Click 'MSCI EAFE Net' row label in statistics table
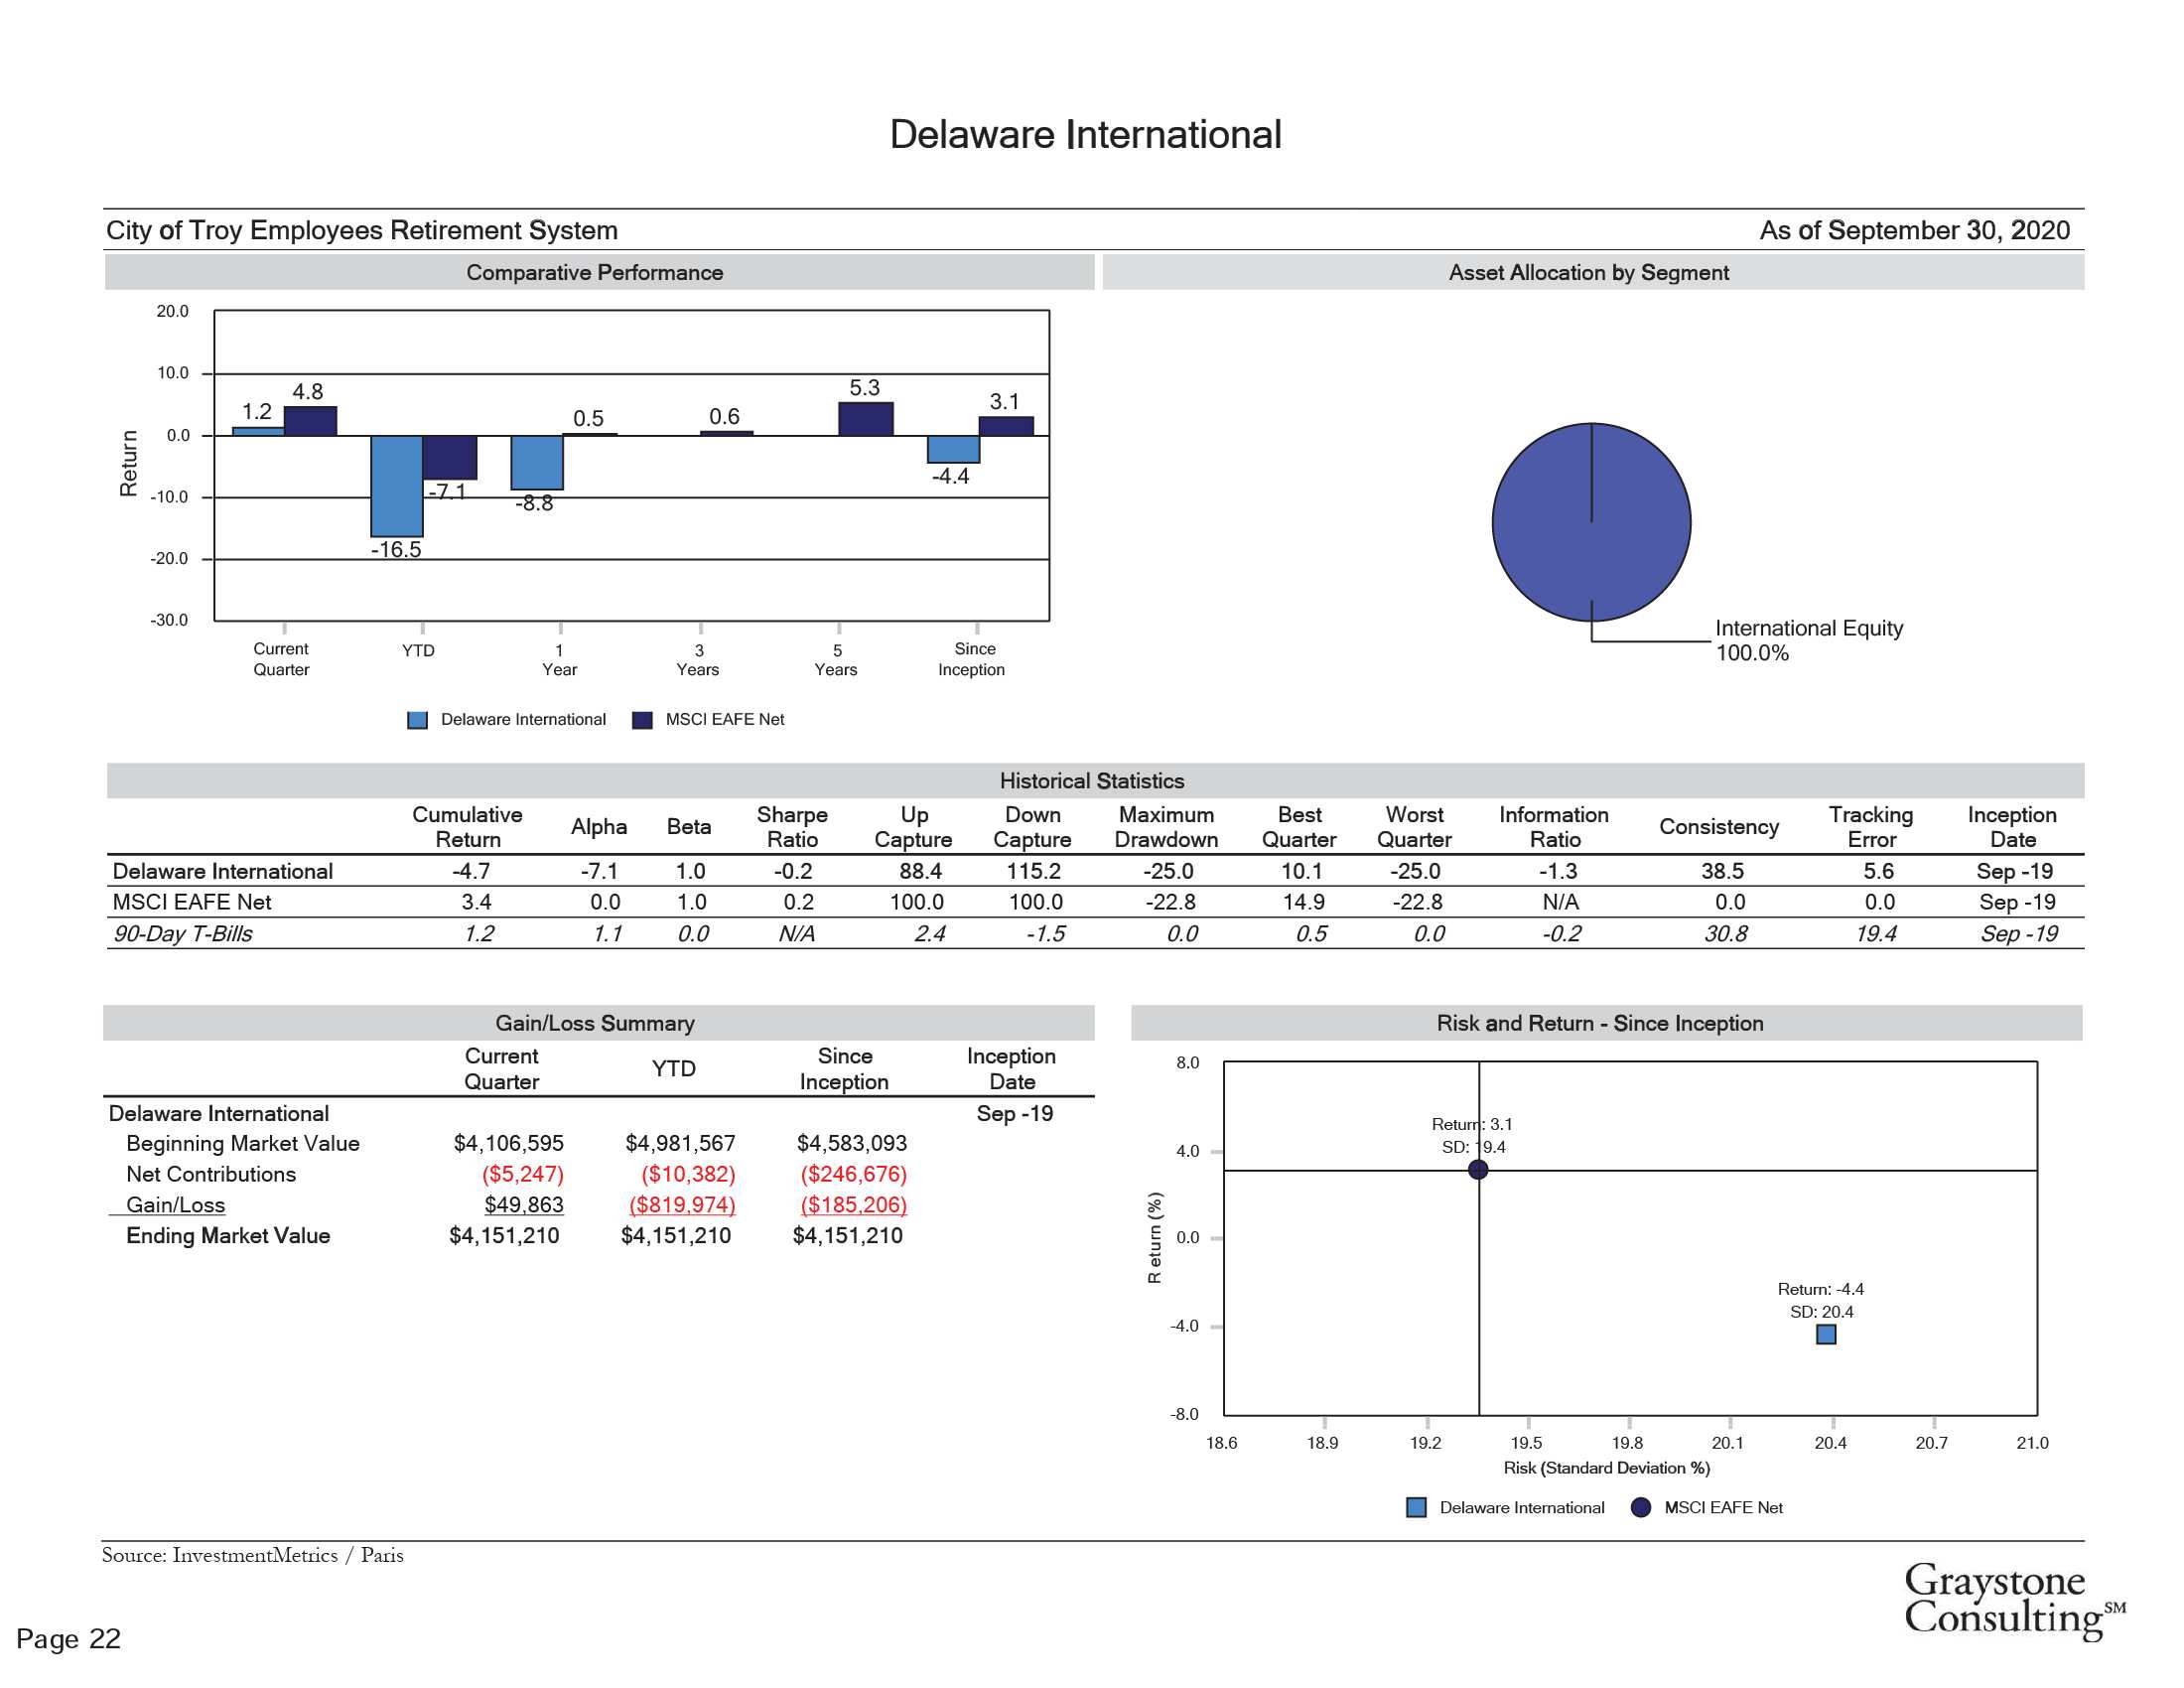Screen dimensions: 2184x1688 coord(192,902)
